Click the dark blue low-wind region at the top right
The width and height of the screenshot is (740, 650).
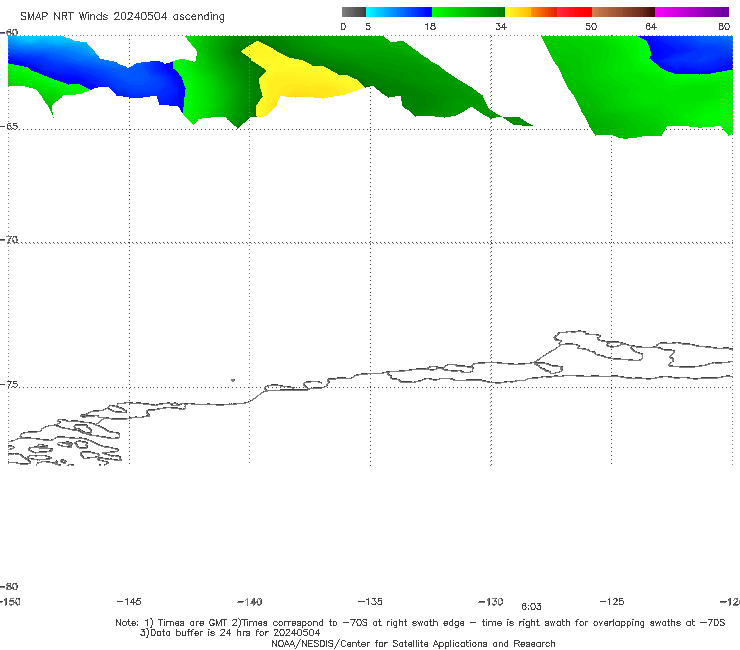[x=691, y=54]
